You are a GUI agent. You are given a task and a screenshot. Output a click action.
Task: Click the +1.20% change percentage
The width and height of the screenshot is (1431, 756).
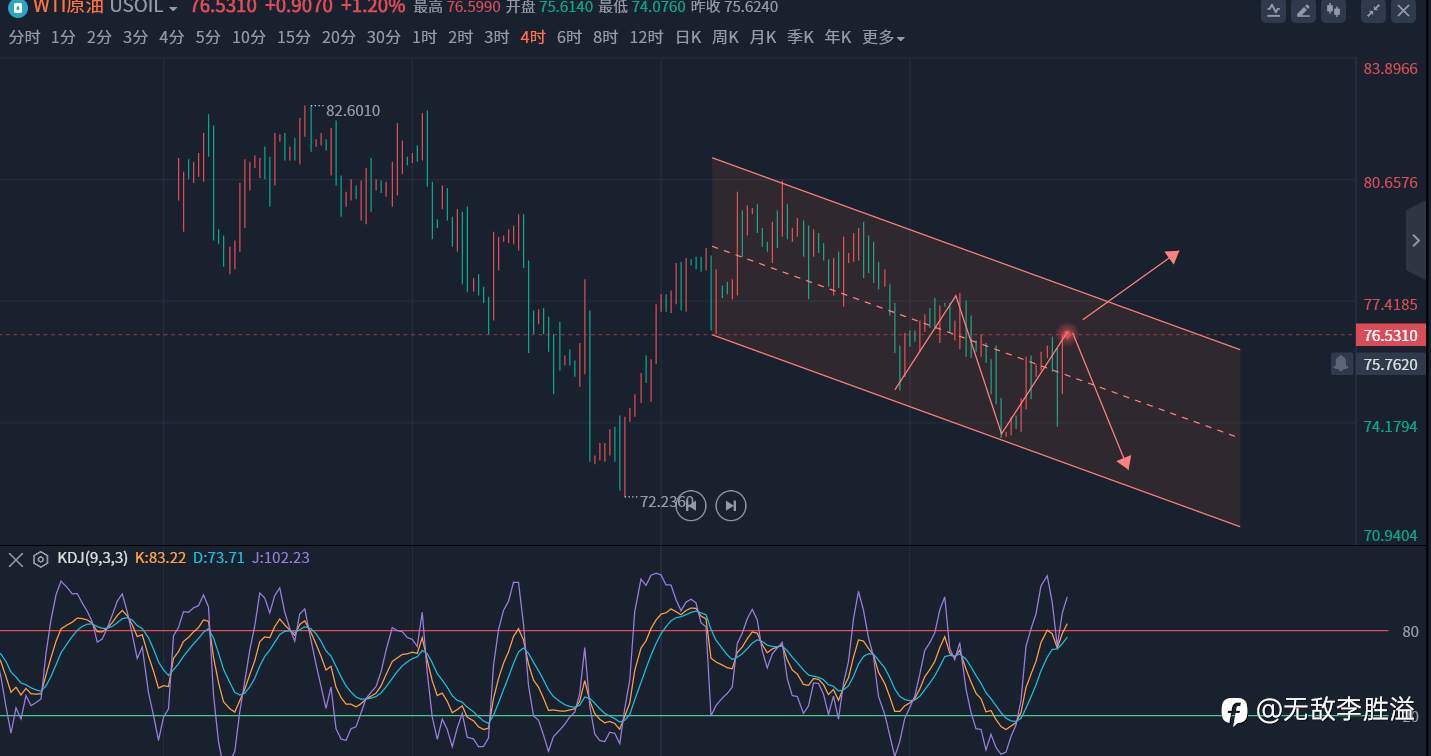click(x=373, y=7)
